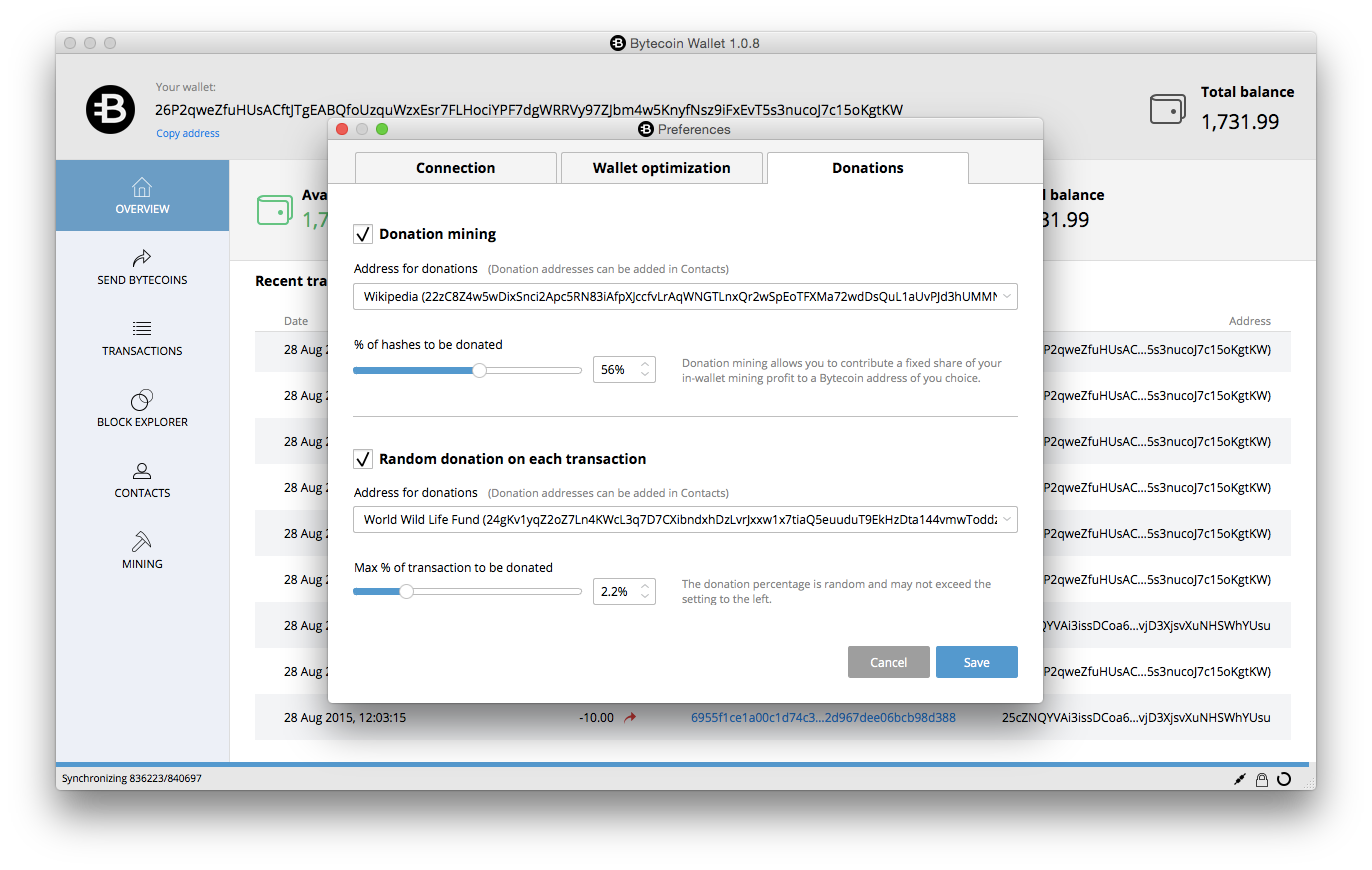Increase the 2.2% max transaction donation value
Image resolution: width=1372 pixels, height=870 pixels.
[645, 586]
